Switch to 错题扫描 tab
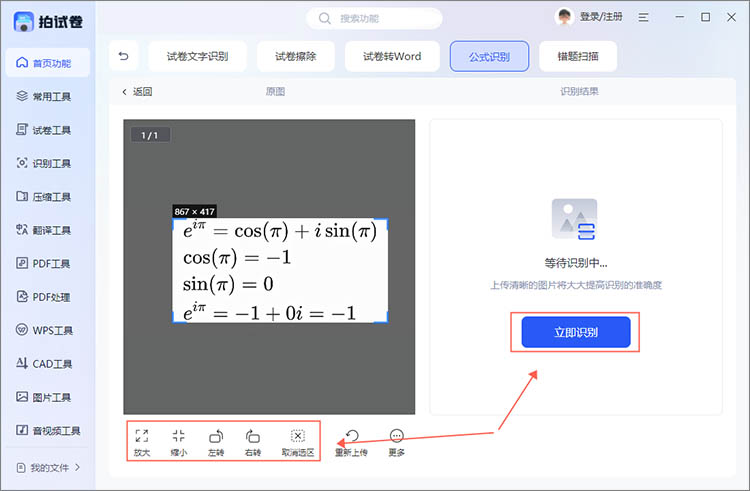Image resolution: width=750 pixels, height=491 pixels. [578, 56]
